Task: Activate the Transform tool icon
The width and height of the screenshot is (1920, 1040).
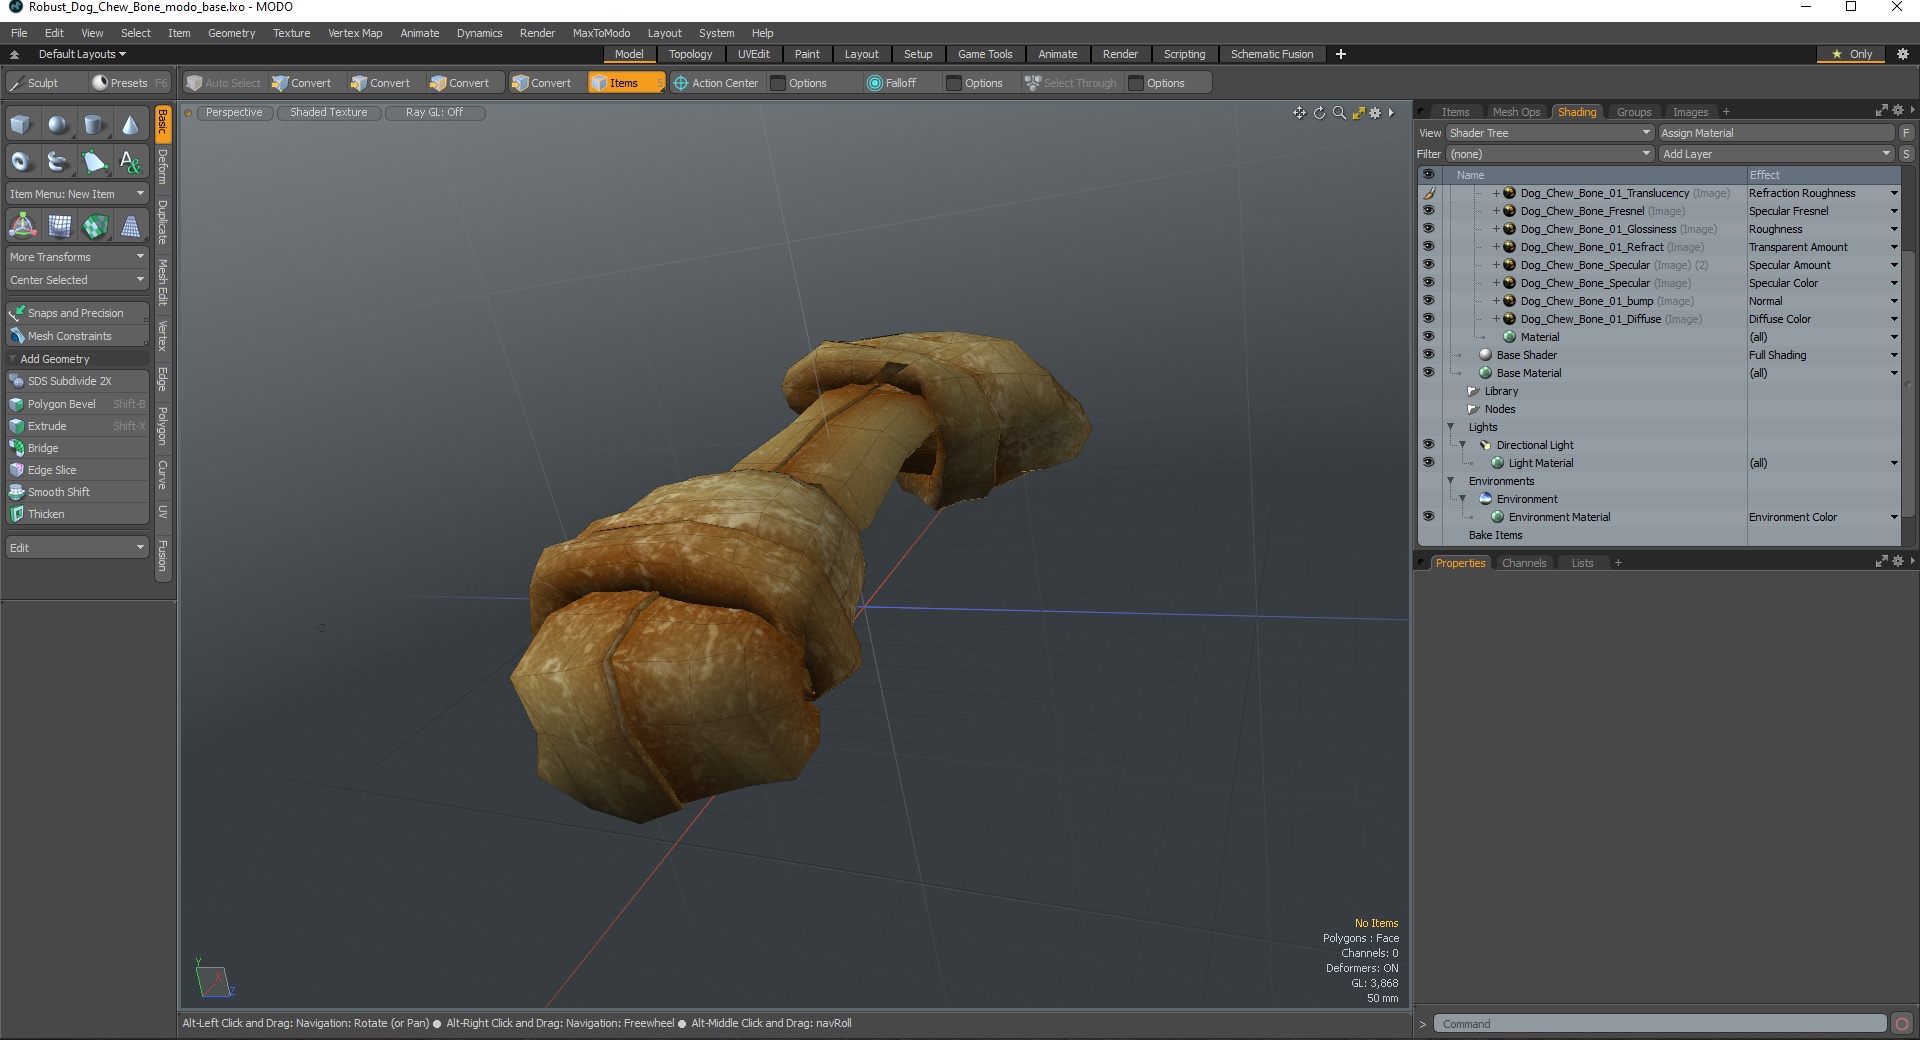Action: pos(22,226)
